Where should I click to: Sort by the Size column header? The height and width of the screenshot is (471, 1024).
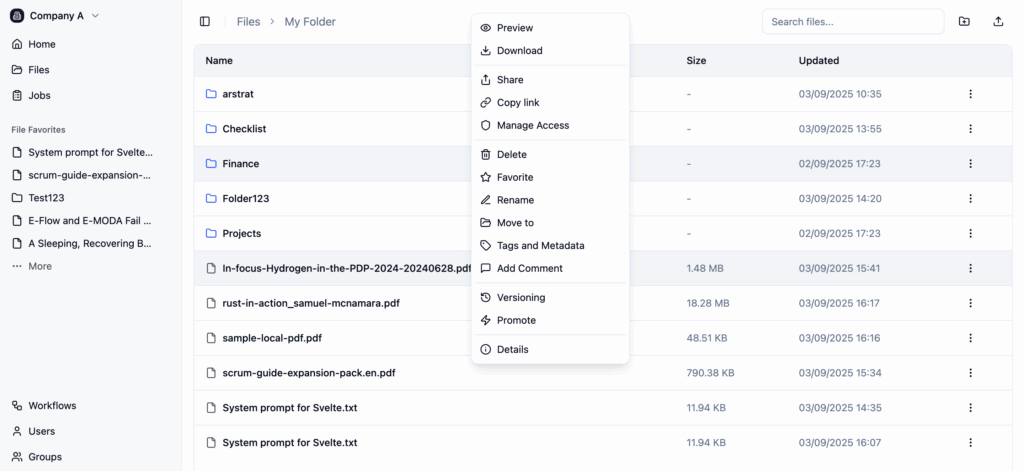click(x=696, y=61)
